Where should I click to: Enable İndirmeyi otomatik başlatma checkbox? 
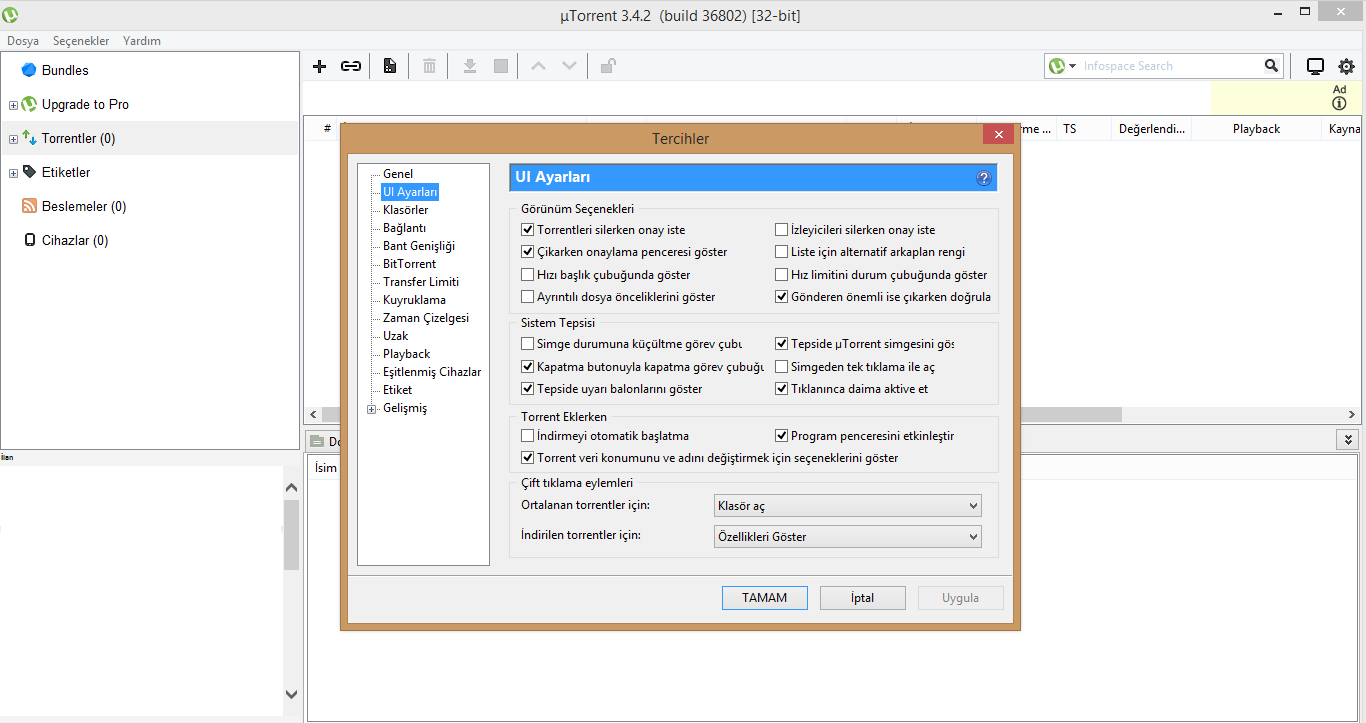click(528, 436)
